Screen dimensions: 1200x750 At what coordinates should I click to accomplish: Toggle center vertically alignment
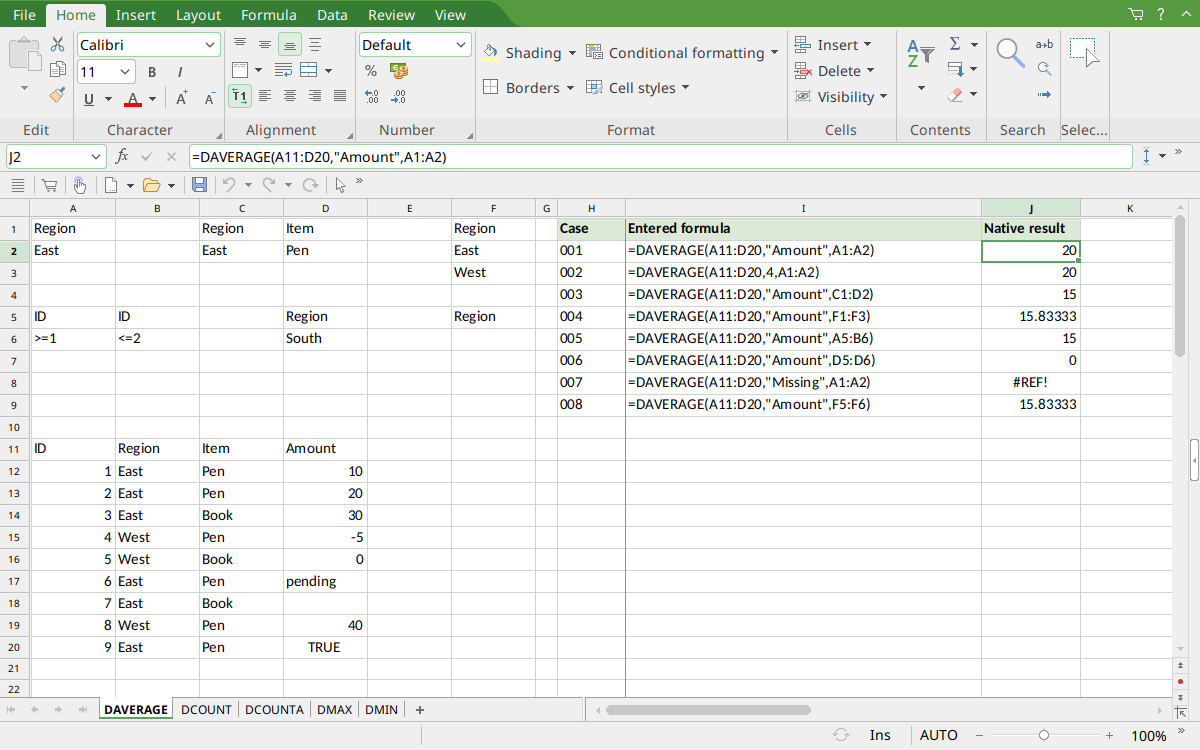265,44
